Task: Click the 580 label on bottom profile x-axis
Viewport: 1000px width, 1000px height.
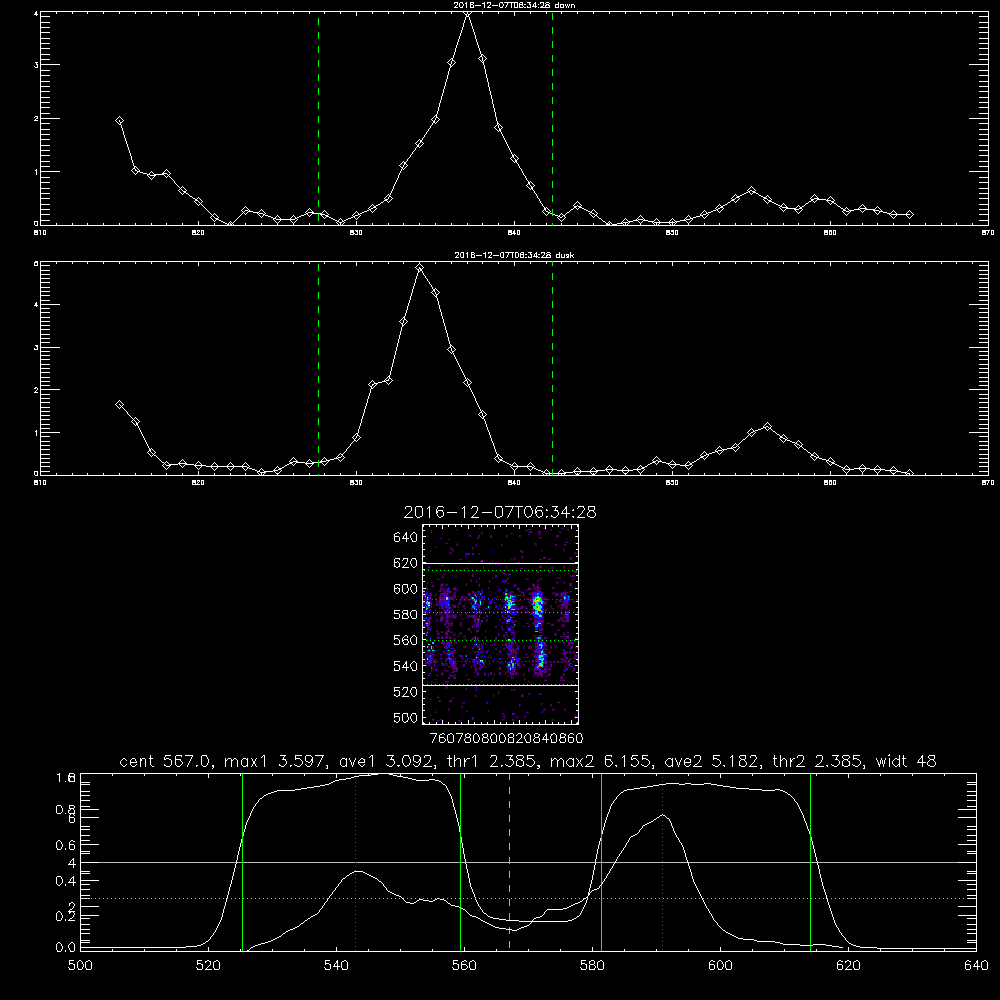Action: [592, 966]
